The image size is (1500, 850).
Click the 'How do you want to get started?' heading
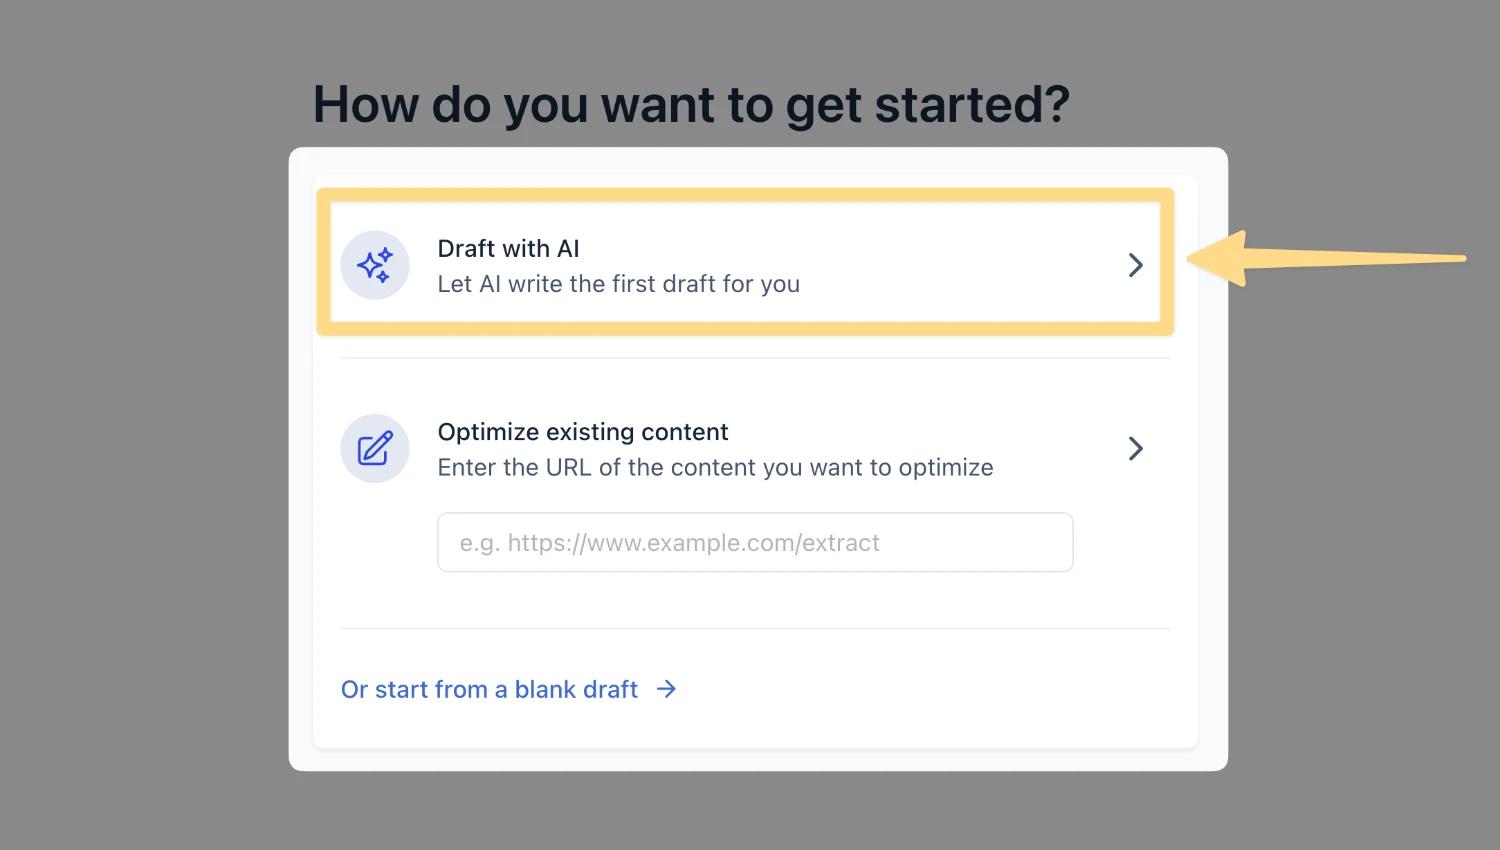click(691, 104)
